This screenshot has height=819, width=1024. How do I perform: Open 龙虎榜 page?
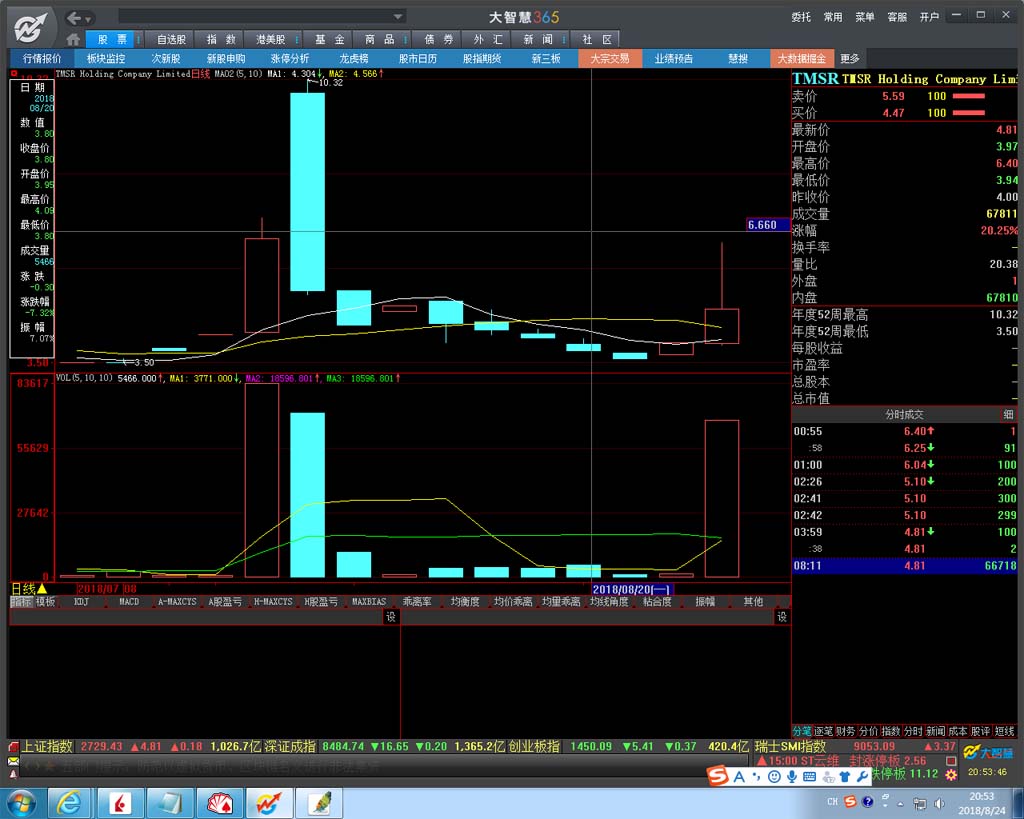point(353,59)
